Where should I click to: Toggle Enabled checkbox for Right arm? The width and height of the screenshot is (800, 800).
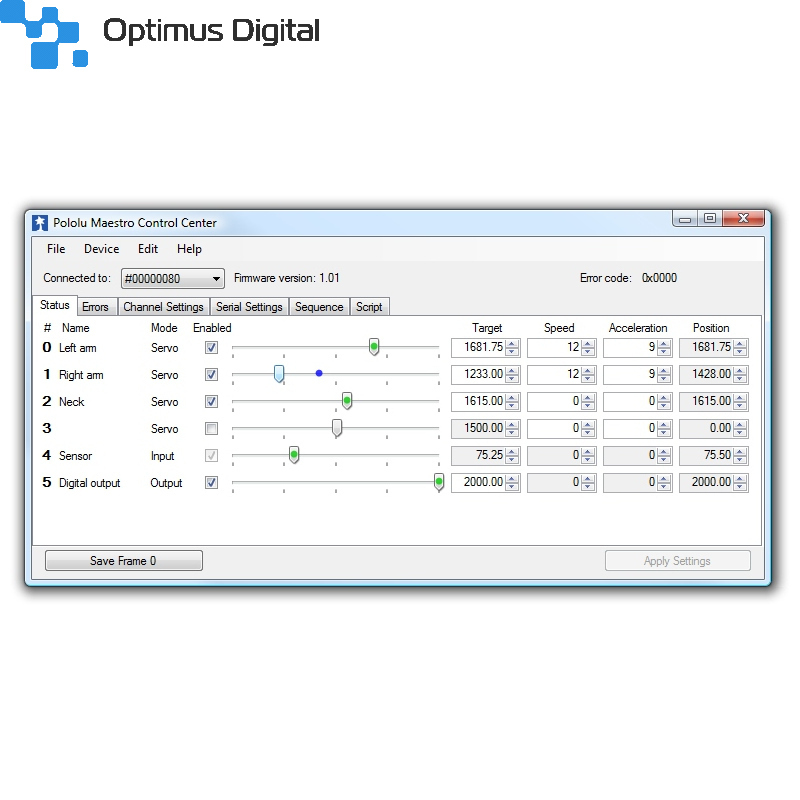[x=211, y=374]
